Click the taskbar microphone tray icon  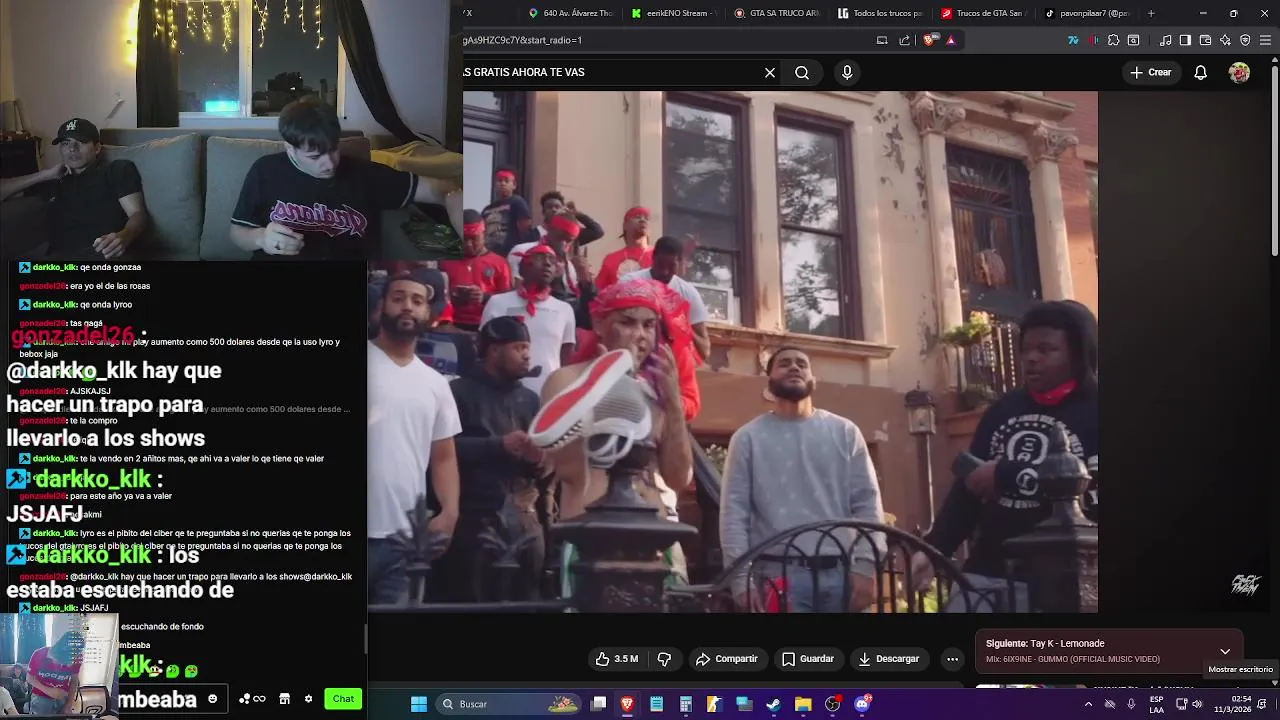[x=1131, y=704]
